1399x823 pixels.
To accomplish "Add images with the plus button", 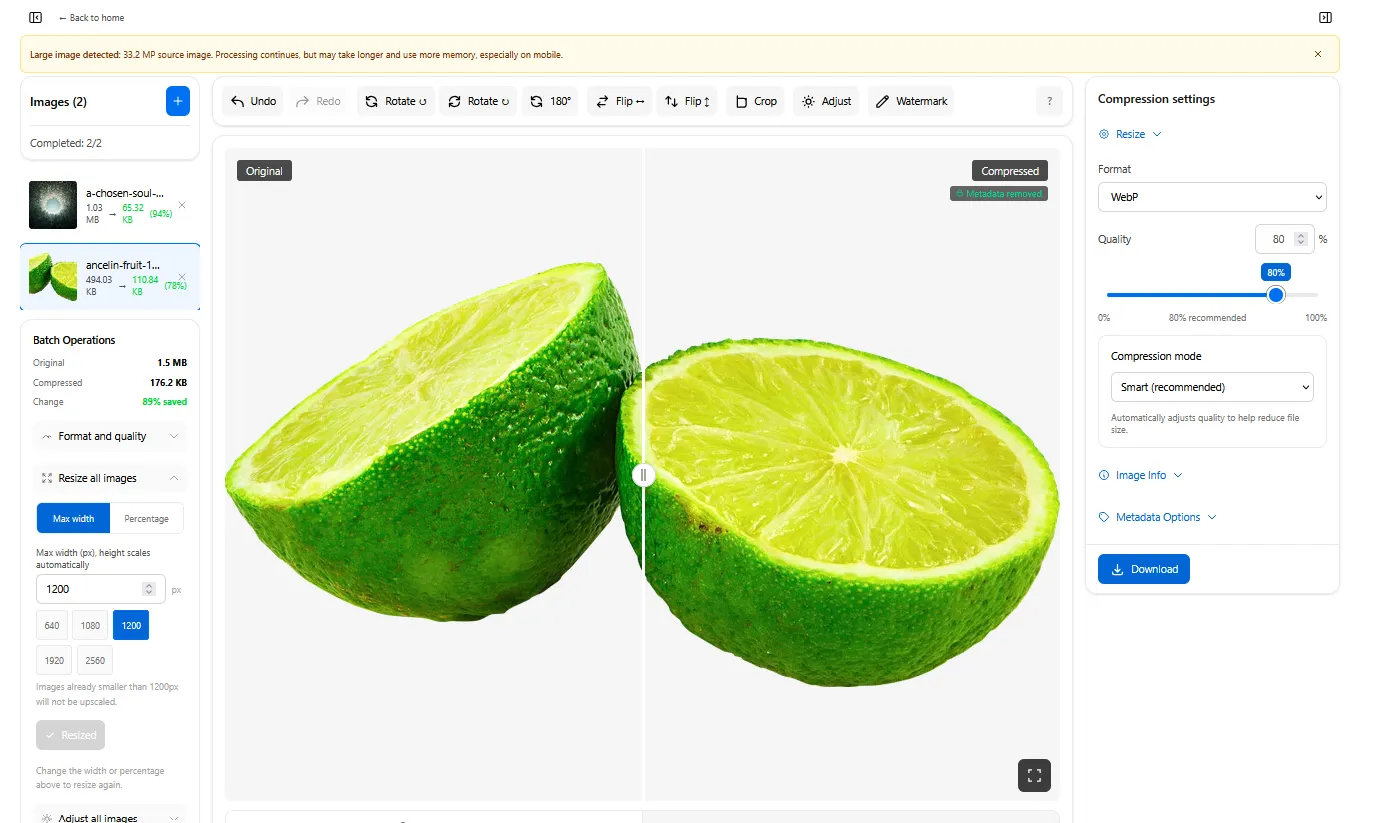I will pos(177,101).
